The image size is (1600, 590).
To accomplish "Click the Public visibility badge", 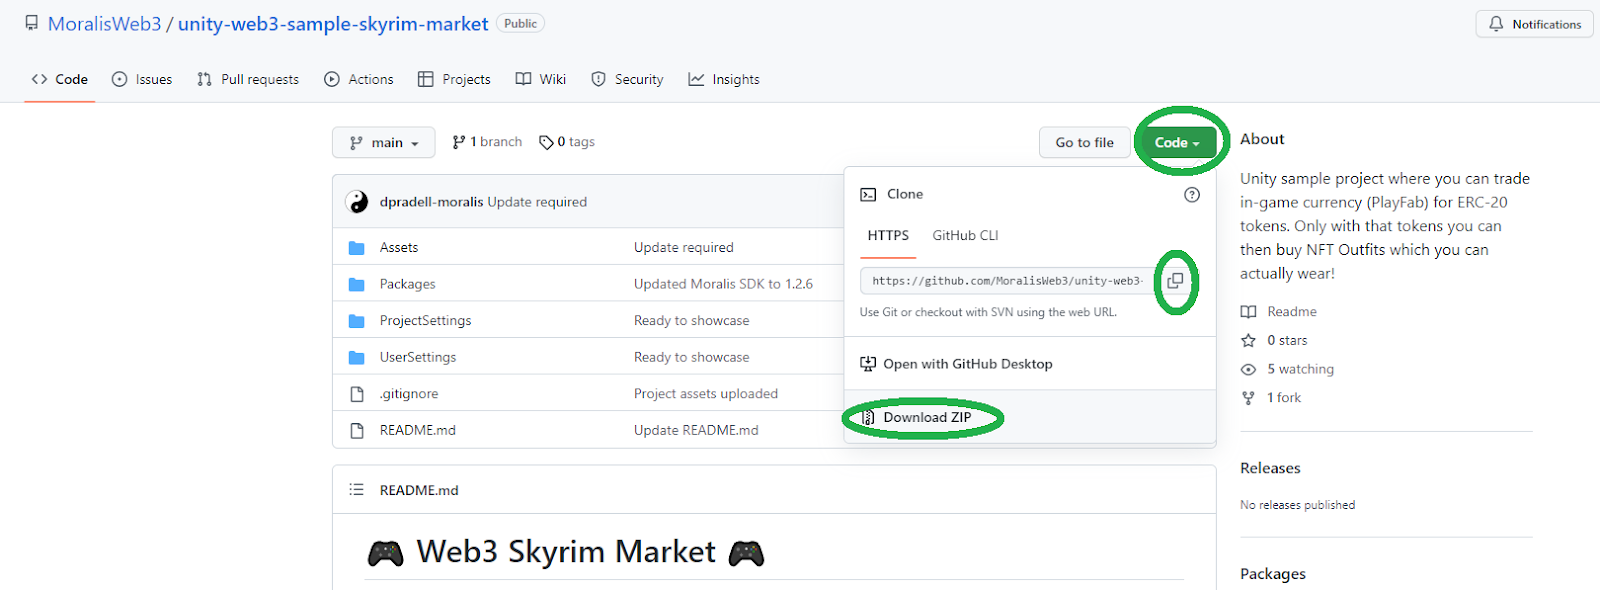I will (520, 23).
